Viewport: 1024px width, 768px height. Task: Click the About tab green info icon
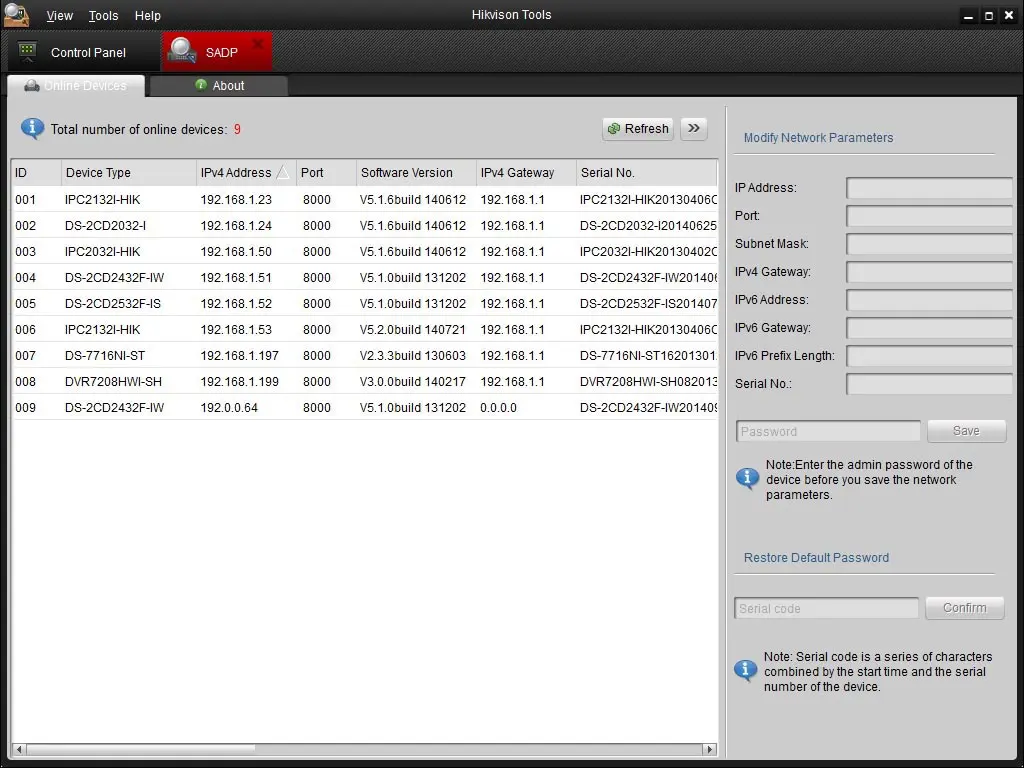click(x=201, y=85)
